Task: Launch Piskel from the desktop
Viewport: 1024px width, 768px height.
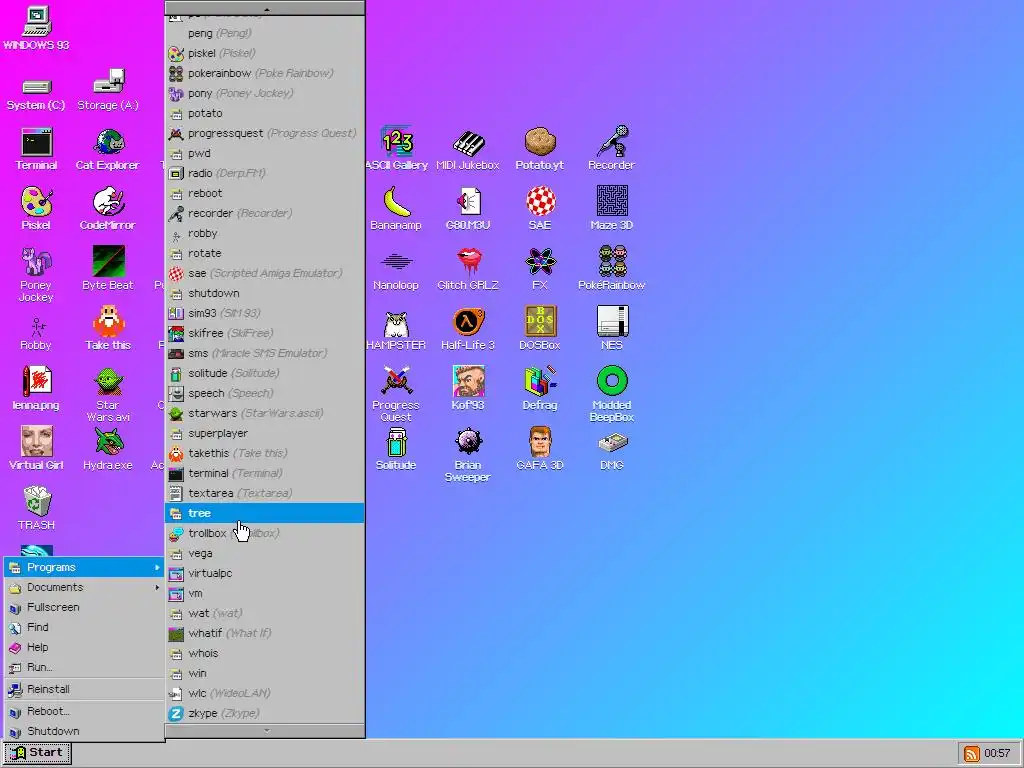Action: click(x=37, y=209)
